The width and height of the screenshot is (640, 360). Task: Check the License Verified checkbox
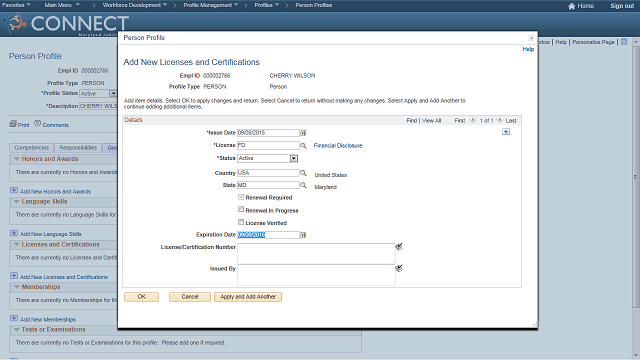tap(241, 222)
